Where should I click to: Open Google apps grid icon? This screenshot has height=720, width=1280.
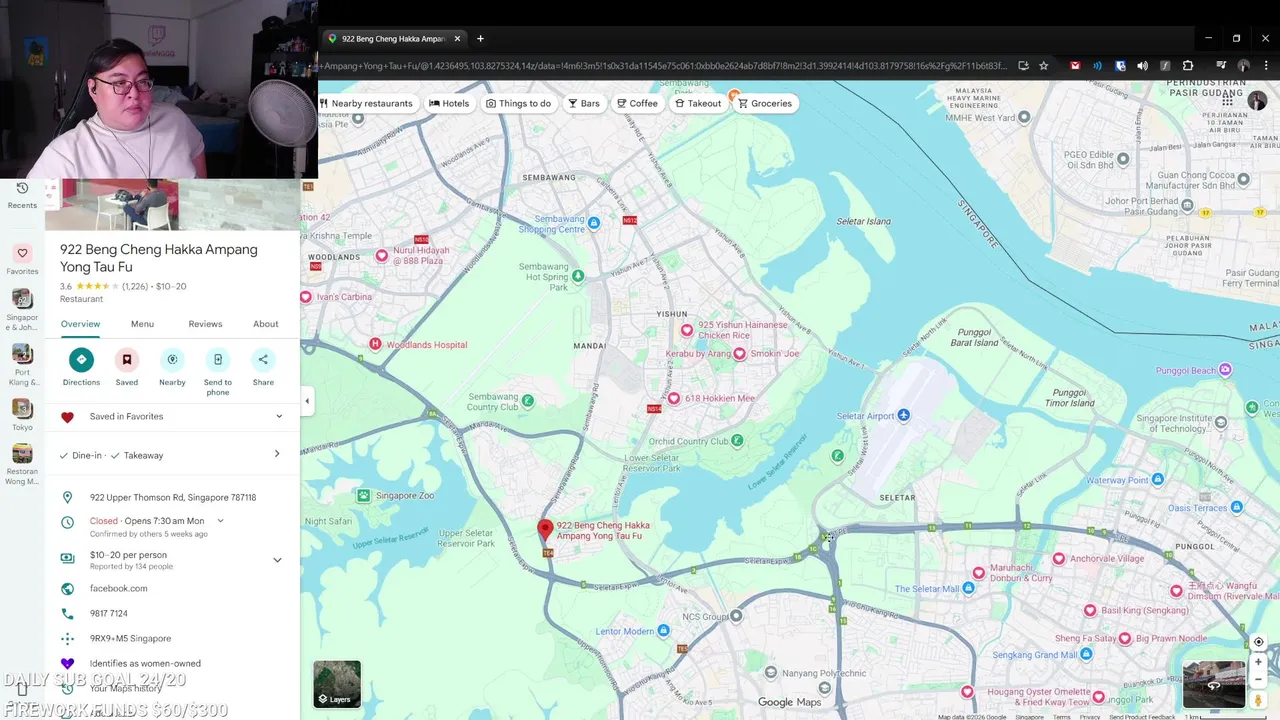click(1227, 102)
